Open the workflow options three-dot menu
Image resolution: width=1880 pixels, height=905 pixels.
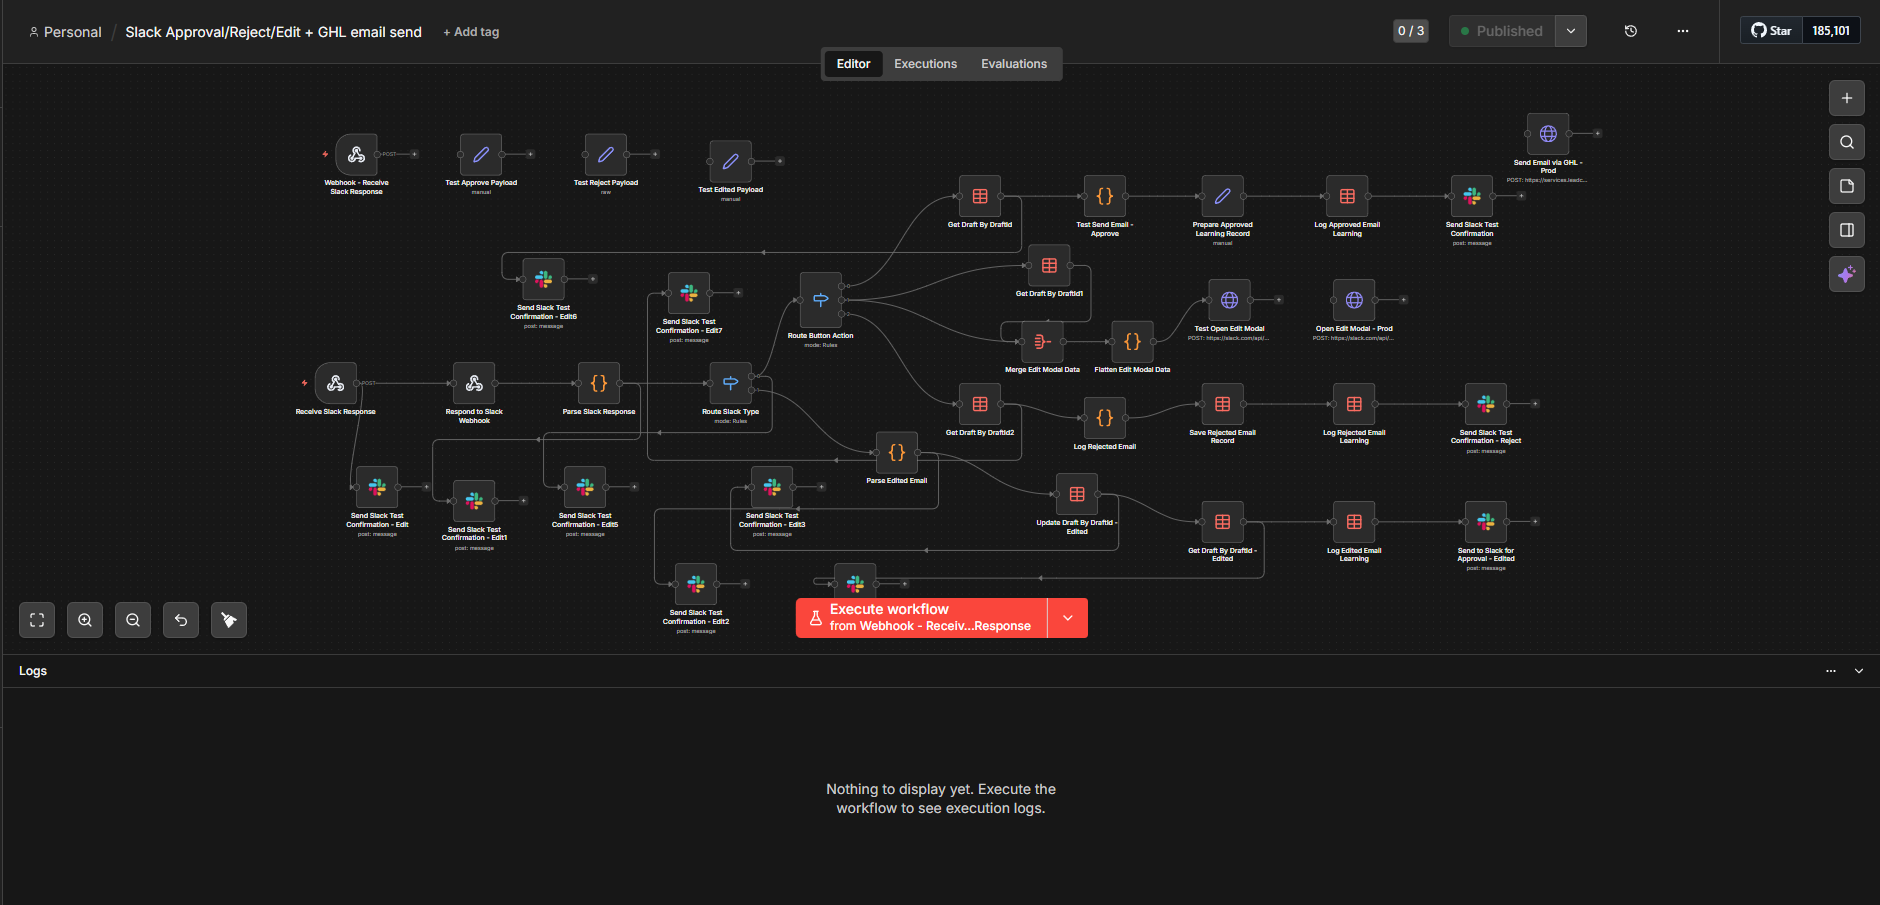(1683, 31)
